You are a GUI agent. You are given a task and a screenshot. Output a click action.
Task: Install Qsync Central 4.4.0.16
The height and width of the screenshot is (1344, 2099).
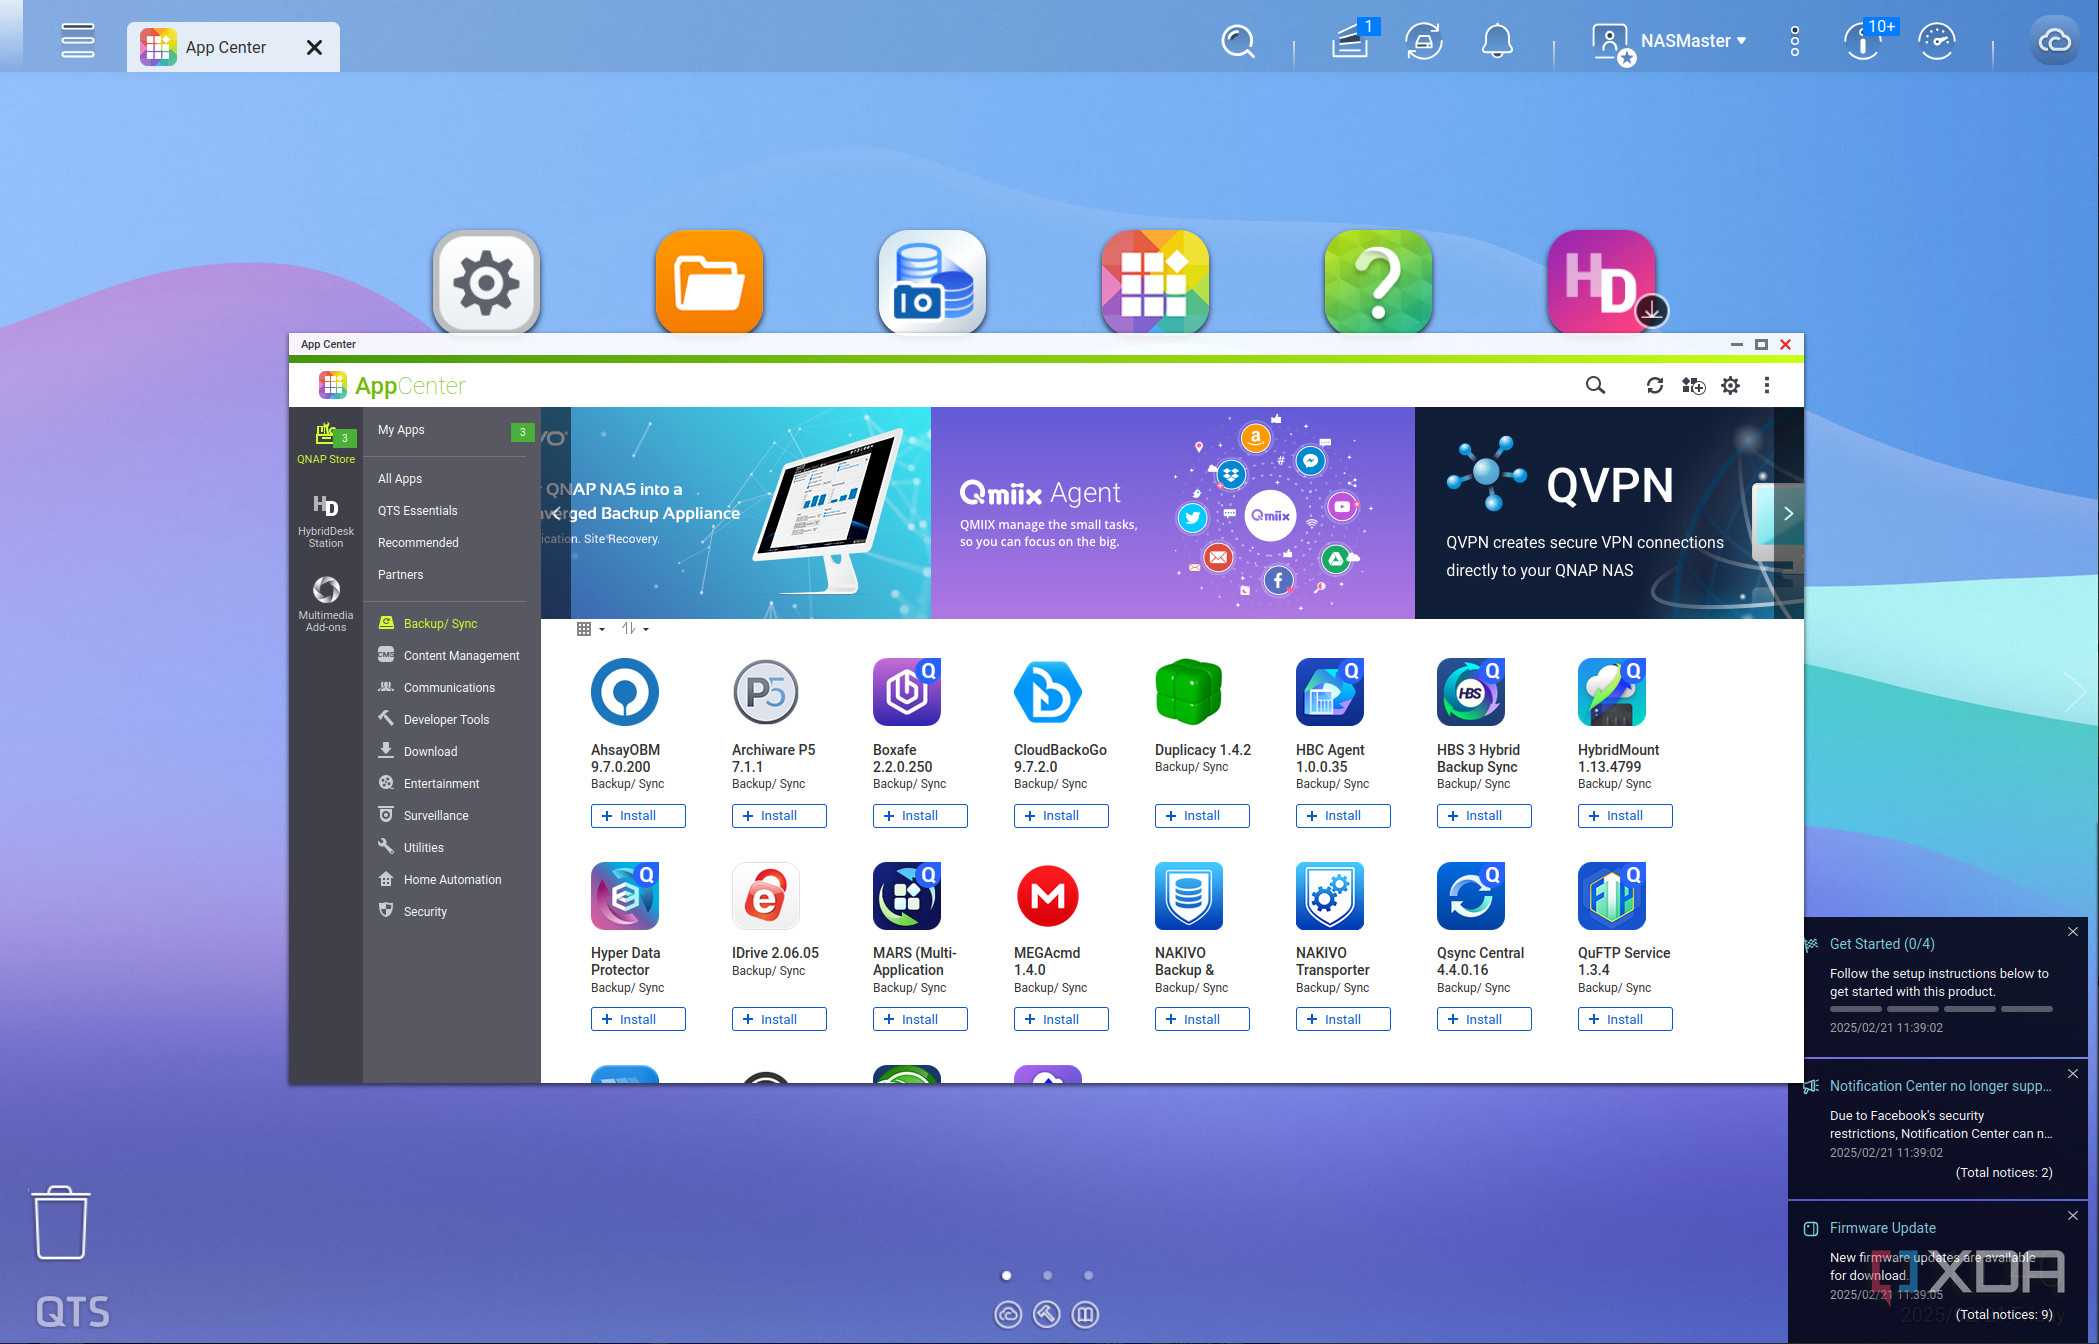pos(1484,1019)
